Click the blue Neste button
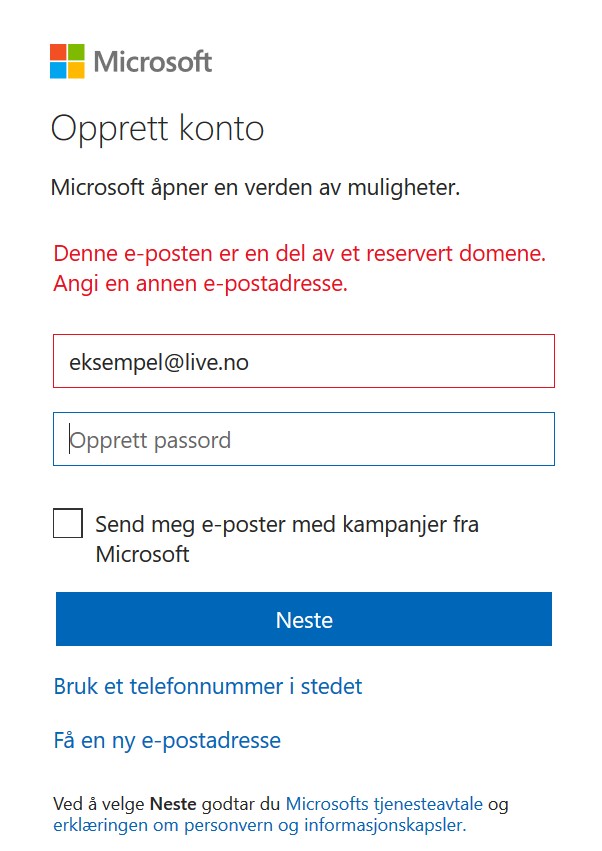602x851 pixels. click(x=304, y=619)
